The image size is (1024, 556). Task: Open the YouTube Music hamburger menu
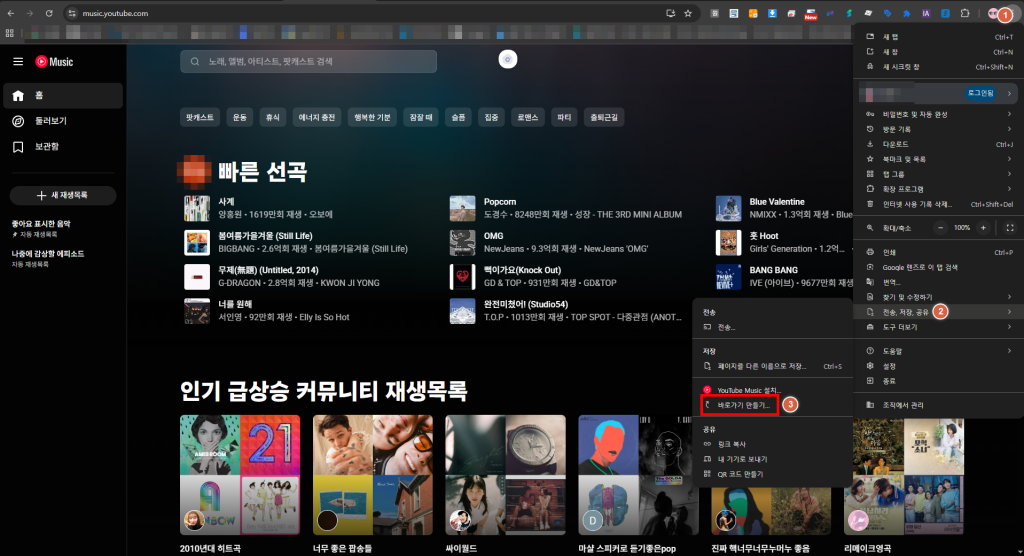(18, 61)
